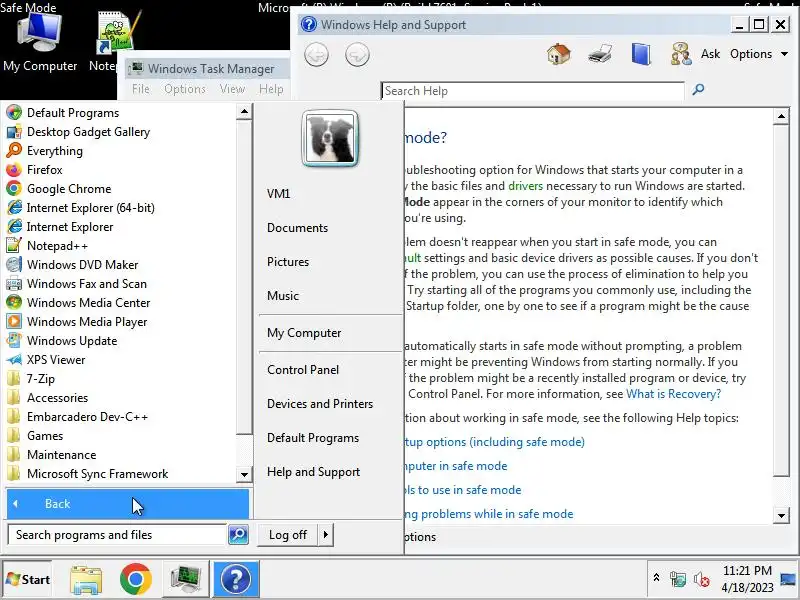Open the File menu in Task Manager
The height and width of the screenshot is (600, 800).
(x=141, y=89)
